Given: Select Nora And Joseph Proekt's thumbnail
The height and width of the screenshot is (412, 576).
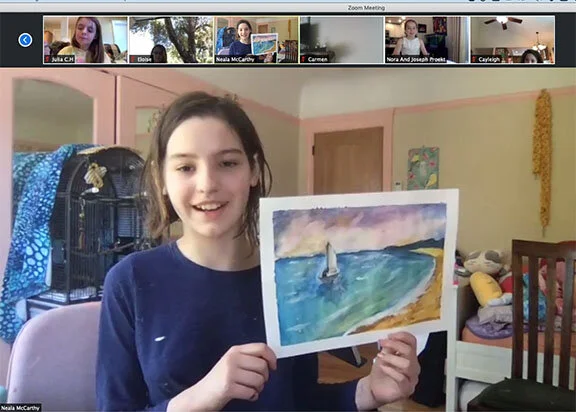Looking at the screenshot, I should coord(427,40).
